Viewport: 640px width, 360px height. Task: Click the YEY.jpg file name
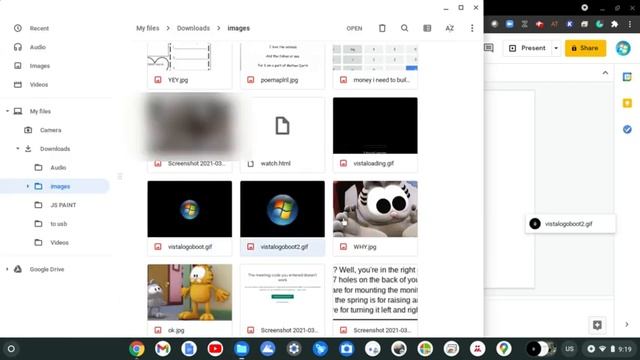pos(178,80)
